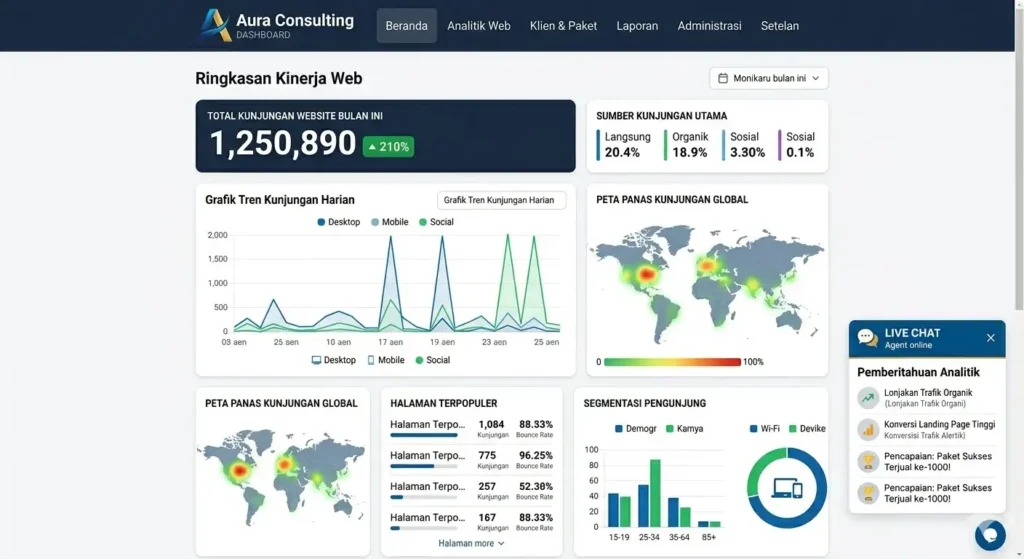
Task: Click the first Pencapaian trophy icon
Action: pos(868,461)
